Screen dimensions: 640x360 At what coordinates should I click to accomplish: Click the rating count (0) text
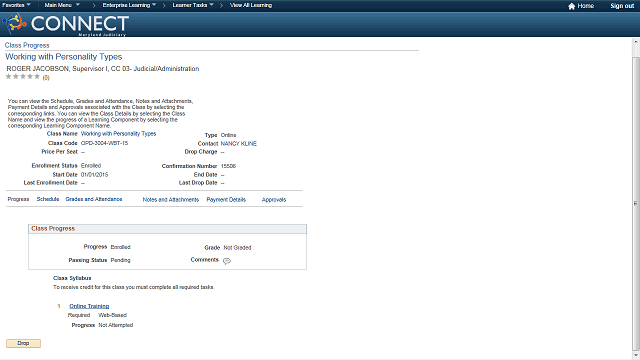[46, 78]
